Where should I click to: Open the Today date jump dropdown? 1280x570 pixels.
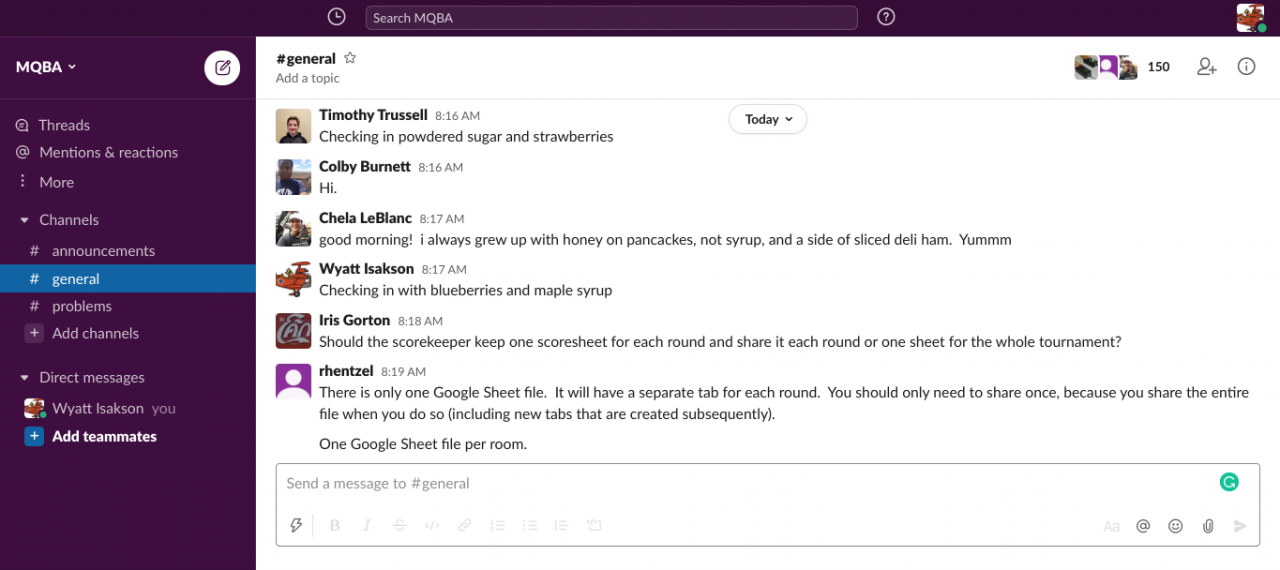pyautogui.click(x=767, y=119)
